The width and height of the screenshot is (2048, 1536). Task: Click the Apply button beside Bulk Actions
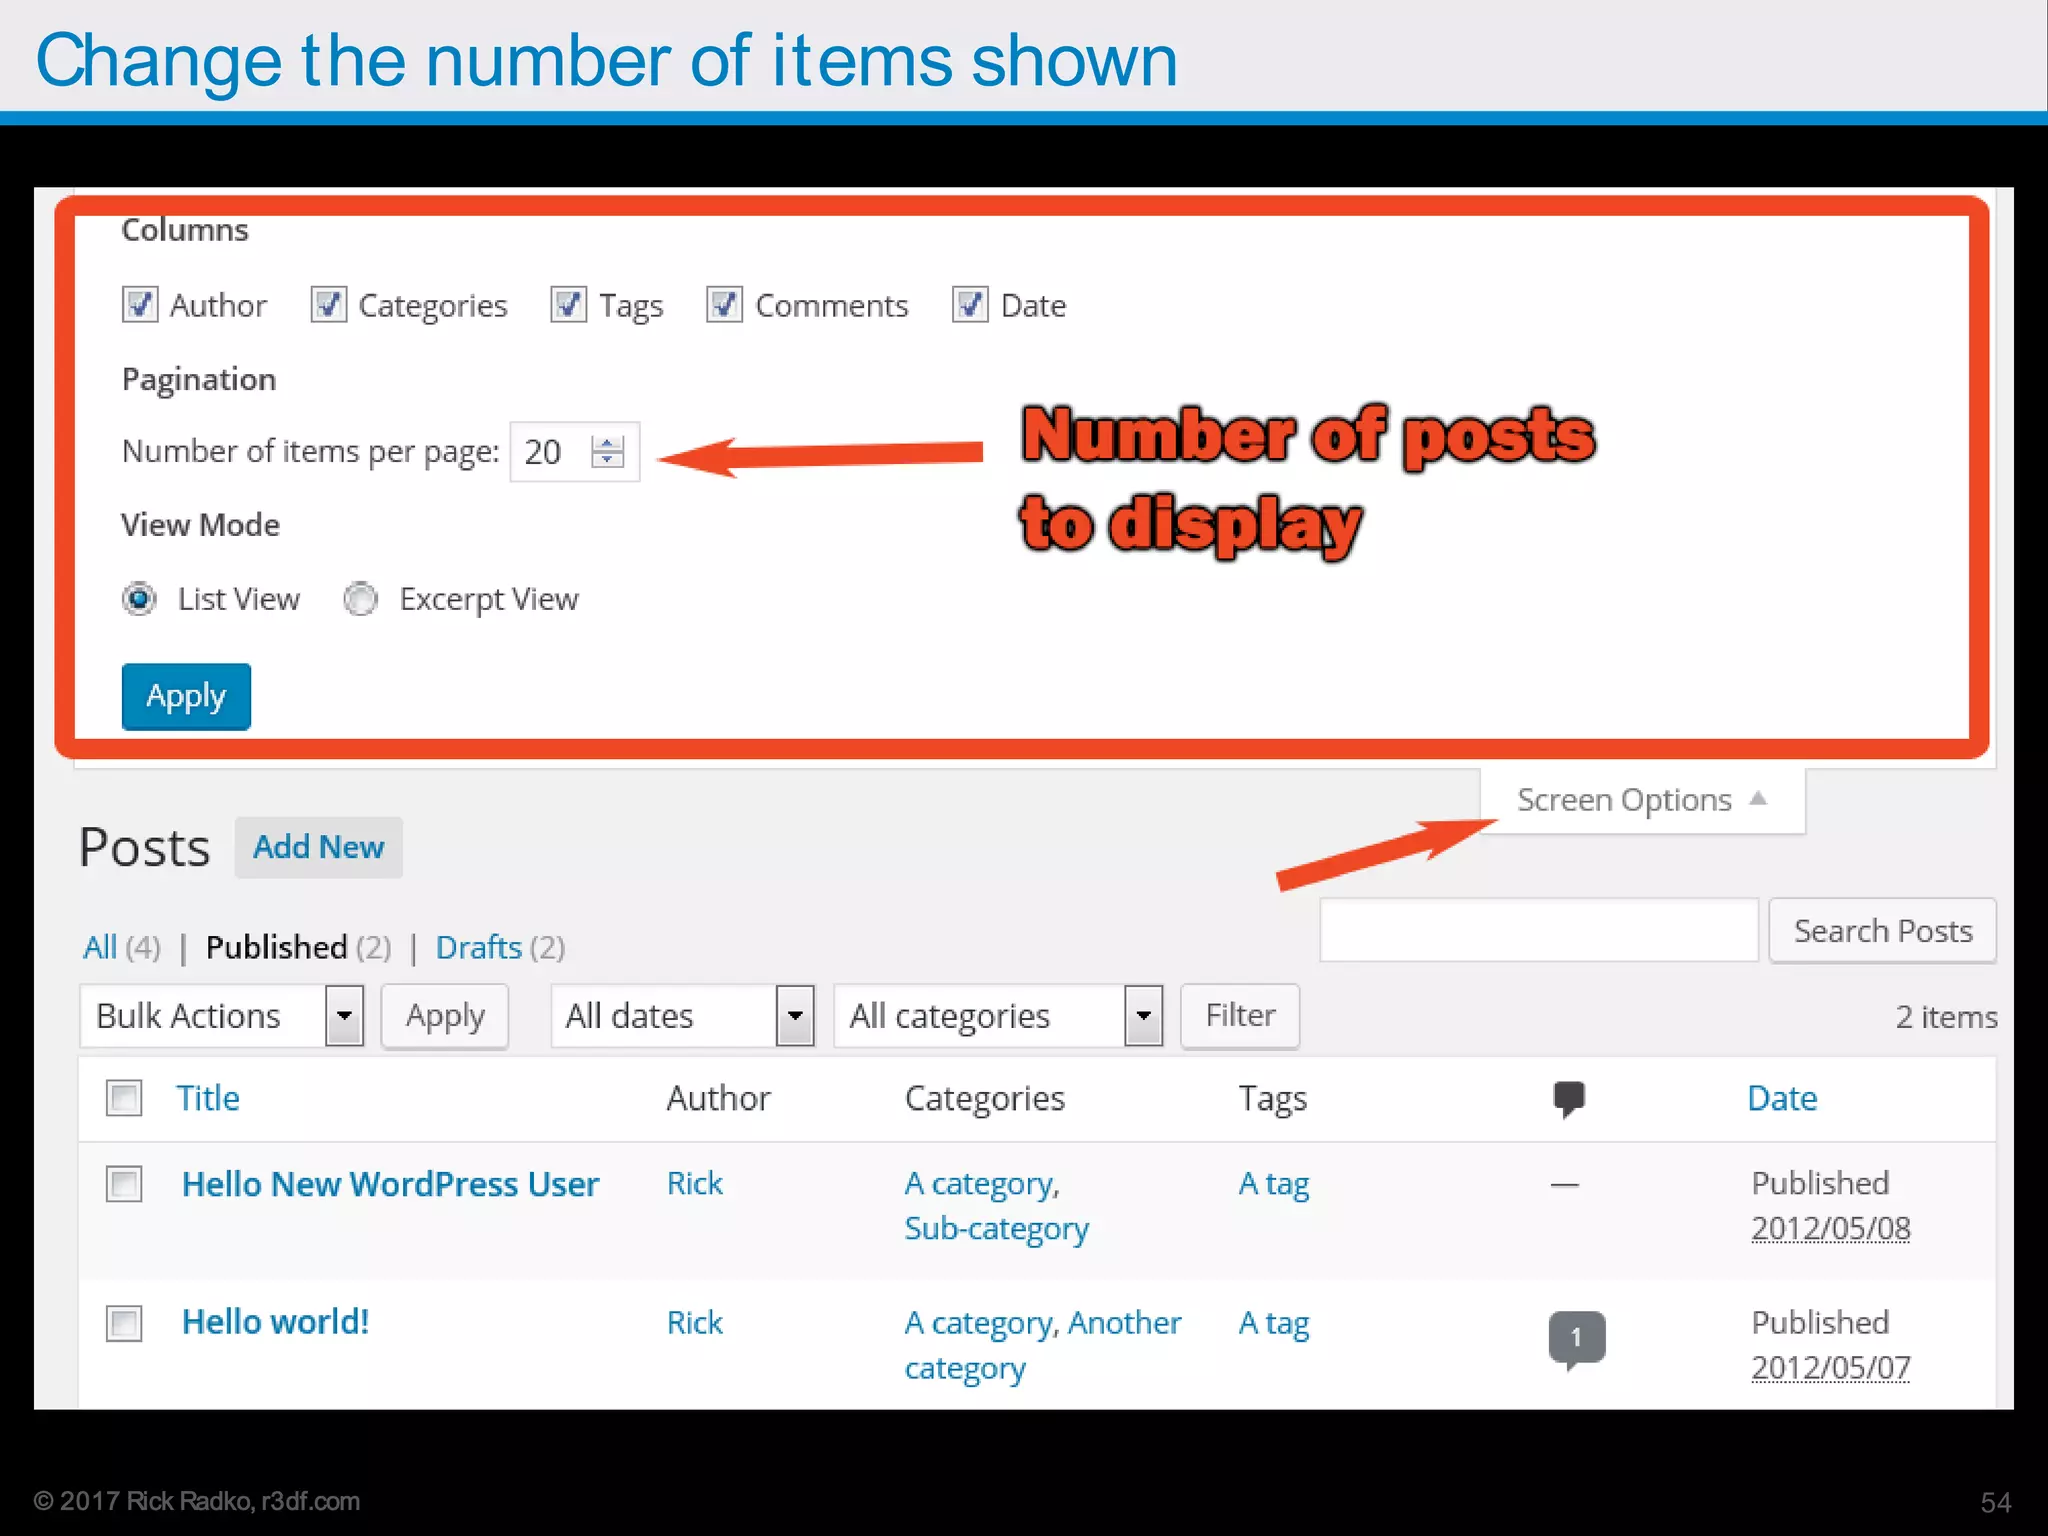coord(445,1016)
